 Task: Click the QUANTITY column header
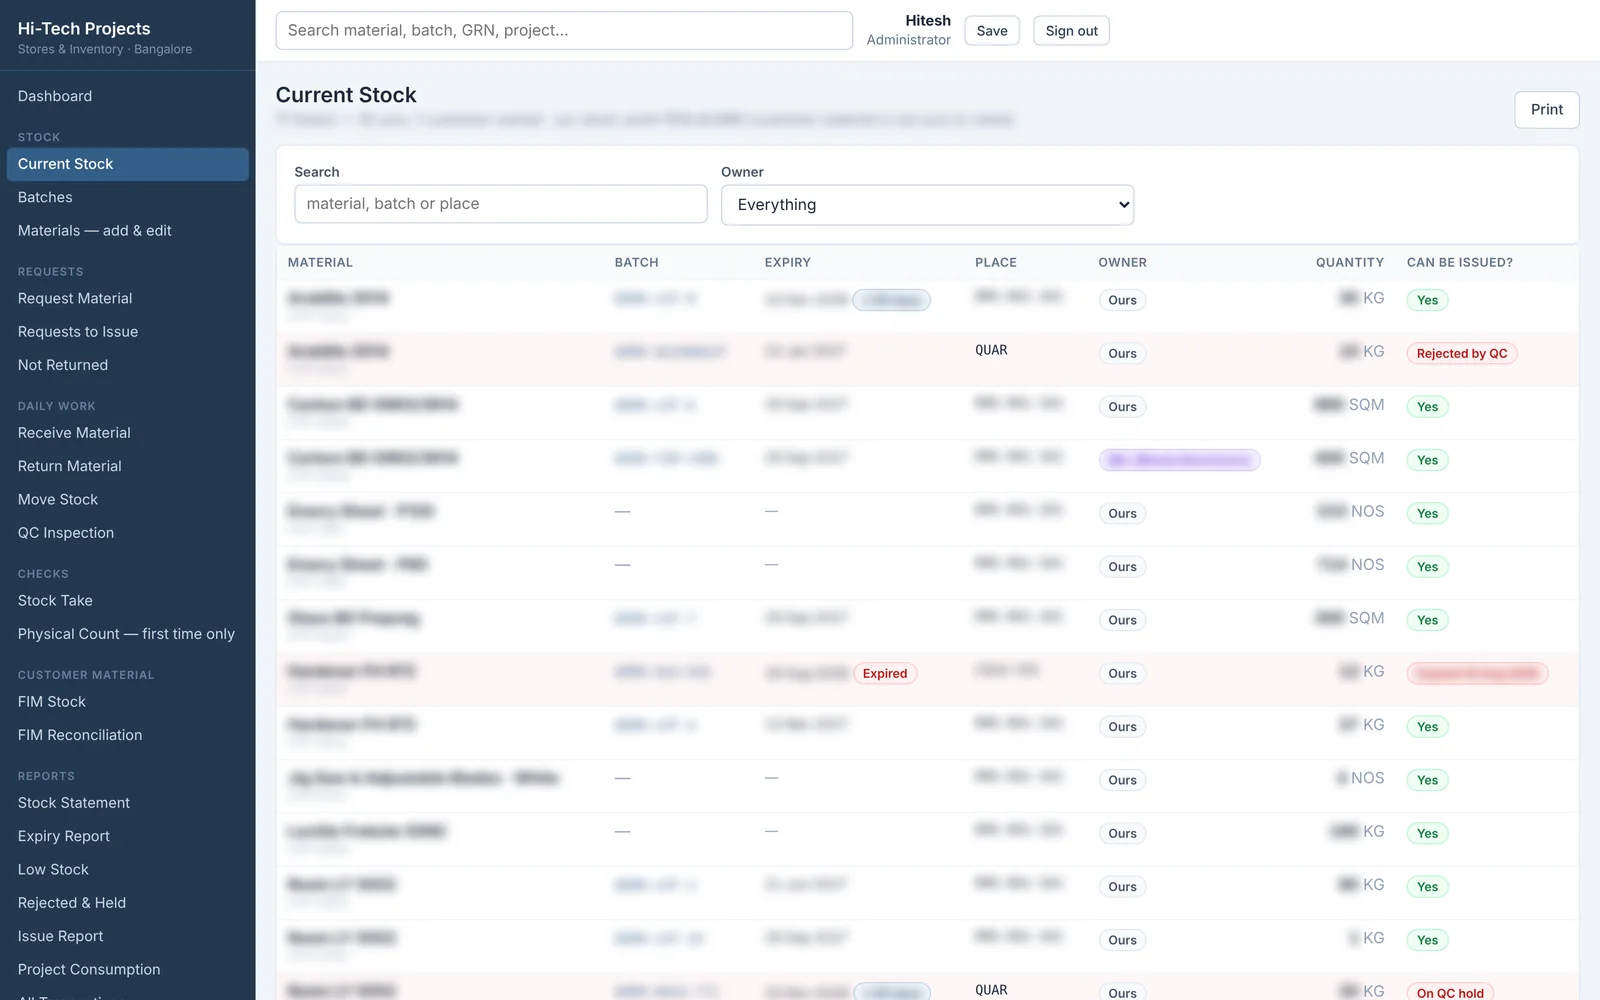click(x=1349, y=263)
